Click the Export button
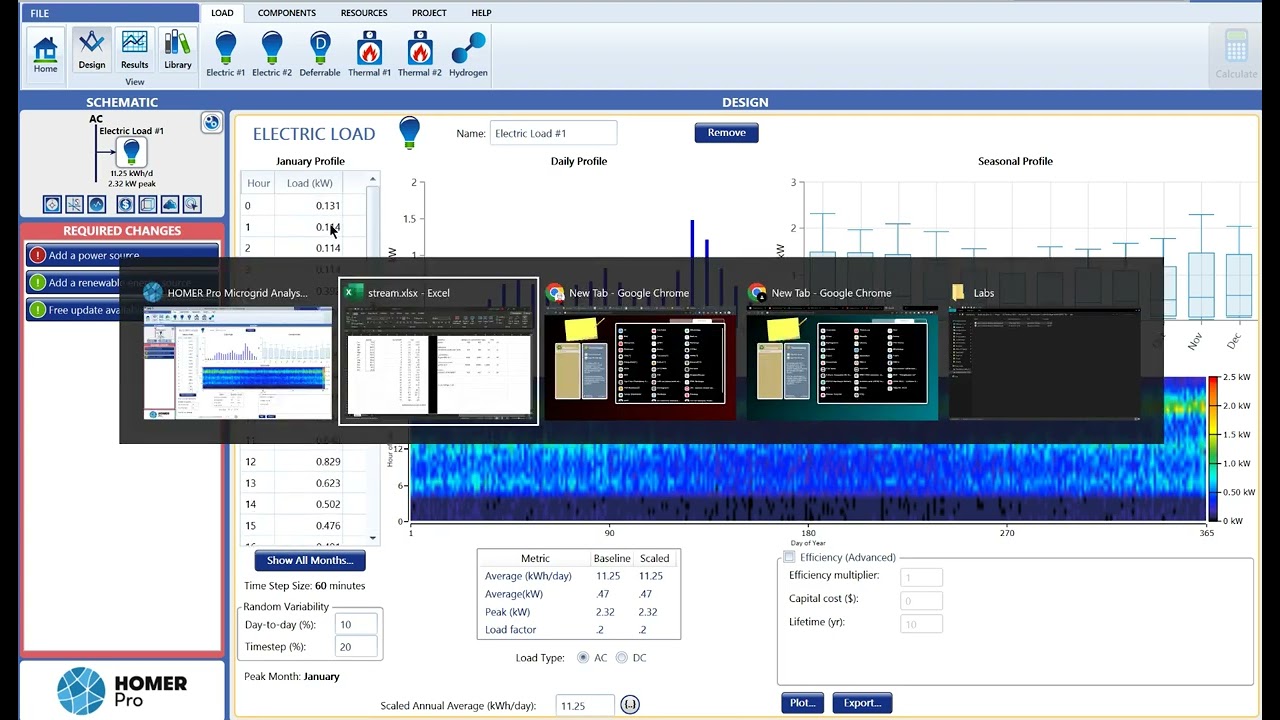 pyautogui.click(x=862, y=703)
